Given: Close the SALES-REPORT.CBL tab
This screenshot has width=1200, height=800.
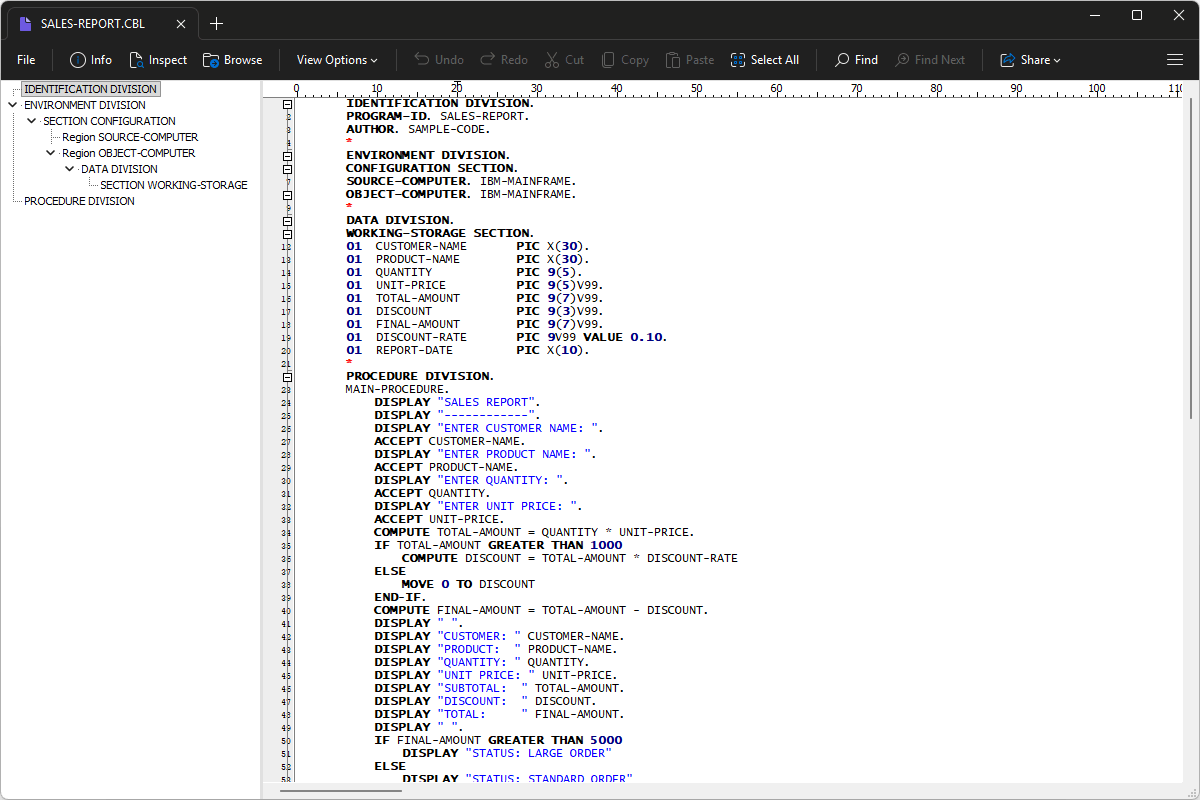Looking at the screenshot, I should [182, 23].
